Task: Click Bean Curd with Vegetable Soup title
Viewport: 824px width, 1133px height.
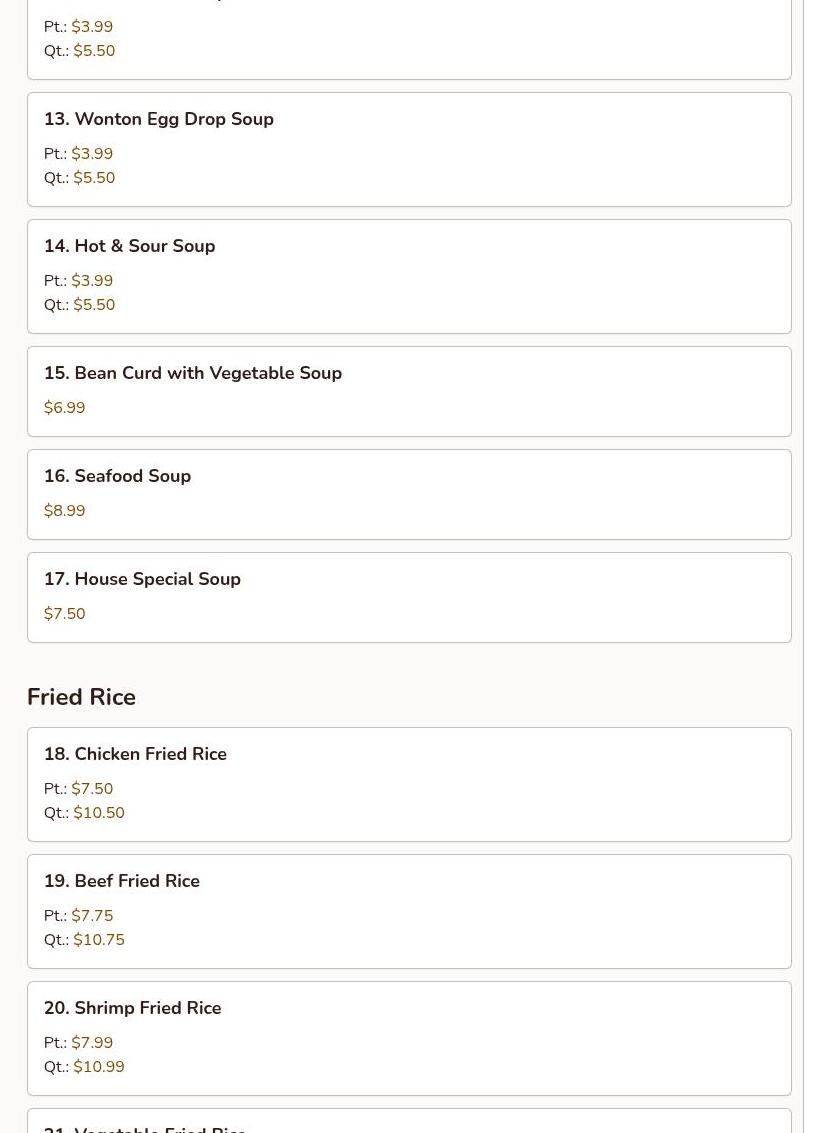Action: 193,373
